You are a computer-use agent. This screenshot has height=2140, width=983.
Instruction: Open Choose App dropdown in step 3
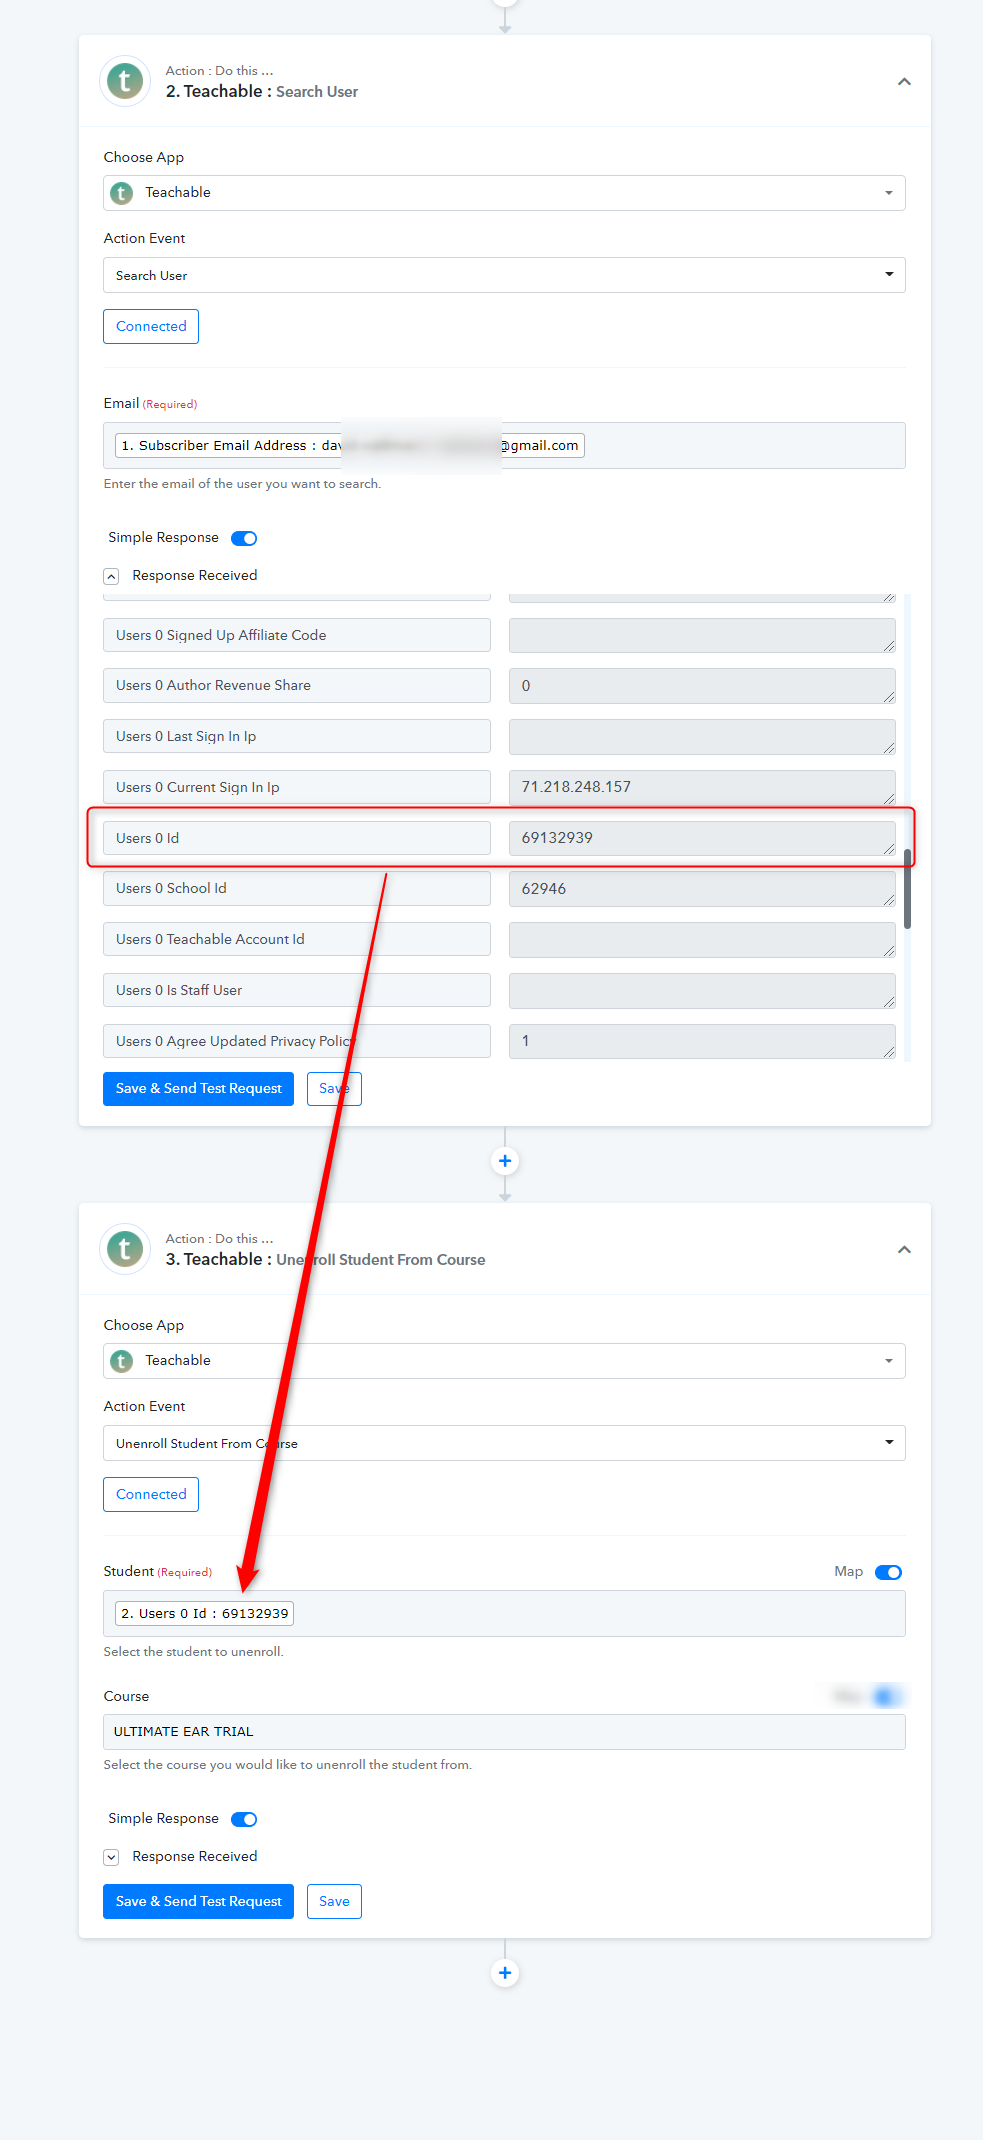pyautogui.click(x=504, y=1361)
